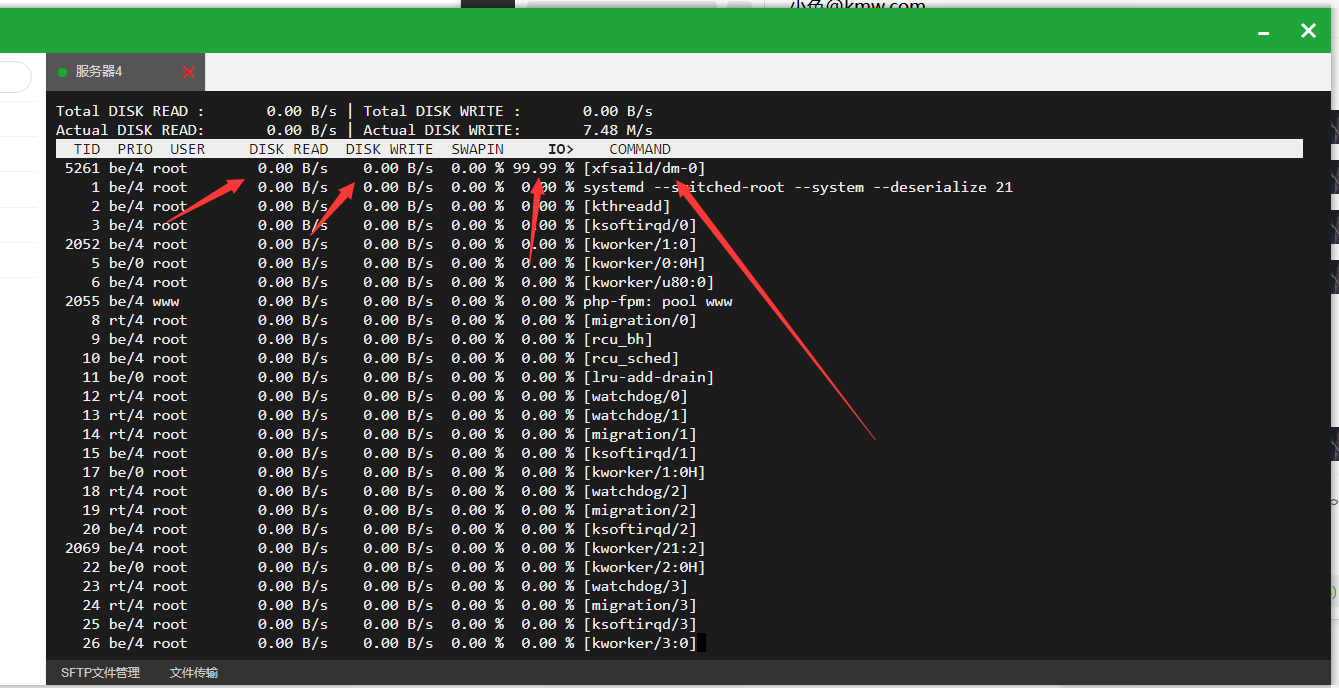The image size is (1339, 688).
Task: Select the [kworker/2:0H] process row
Action: 680,567
